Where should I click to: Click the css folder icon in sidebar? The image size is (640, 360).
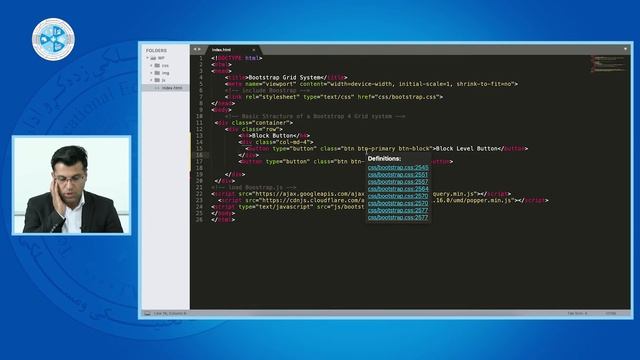[157, 65]
